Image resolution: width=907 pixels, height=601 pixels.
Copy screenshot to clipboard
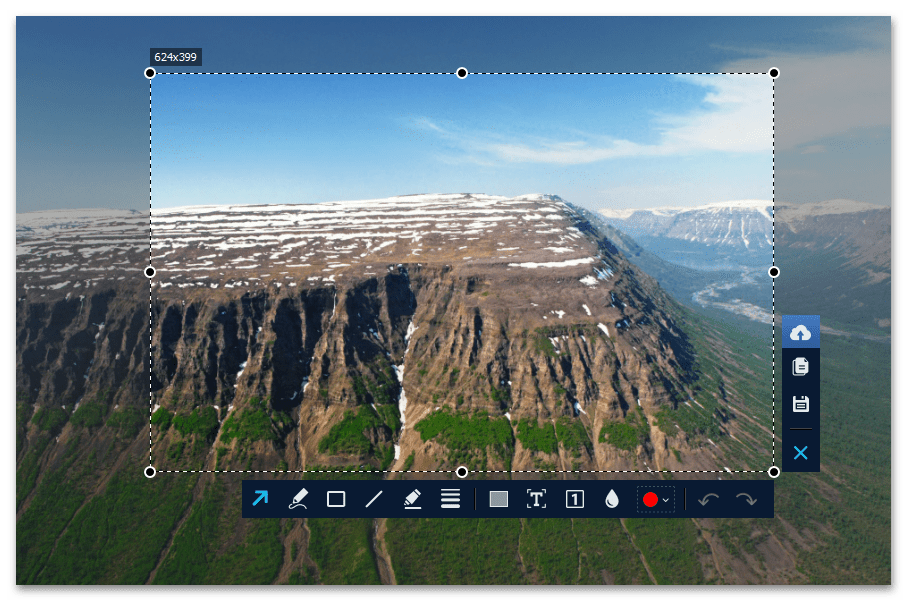tap(800, 367)
